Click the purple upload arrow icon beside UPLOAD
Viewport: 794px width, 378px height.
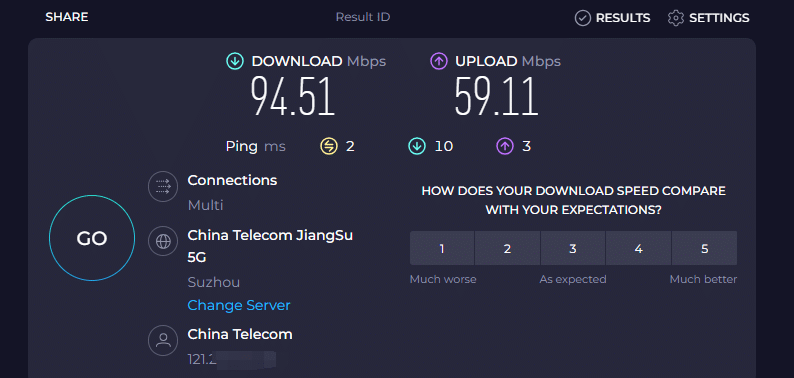click(x=439, y=62)
